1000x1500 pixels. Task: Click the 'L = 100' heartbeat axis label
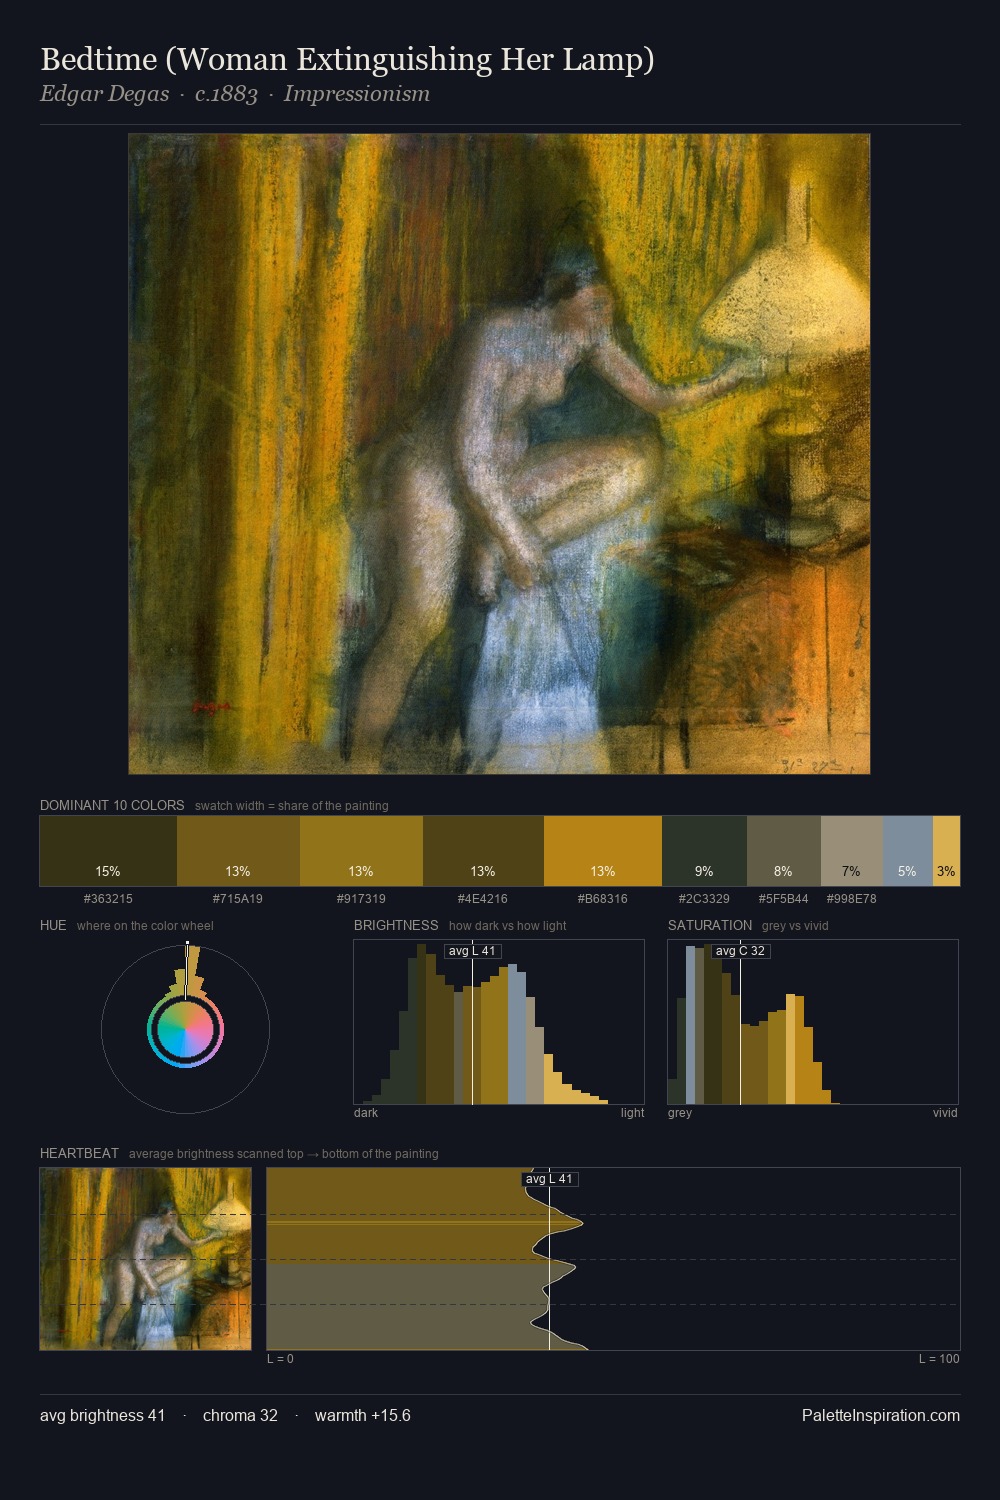pos(939,1359)
